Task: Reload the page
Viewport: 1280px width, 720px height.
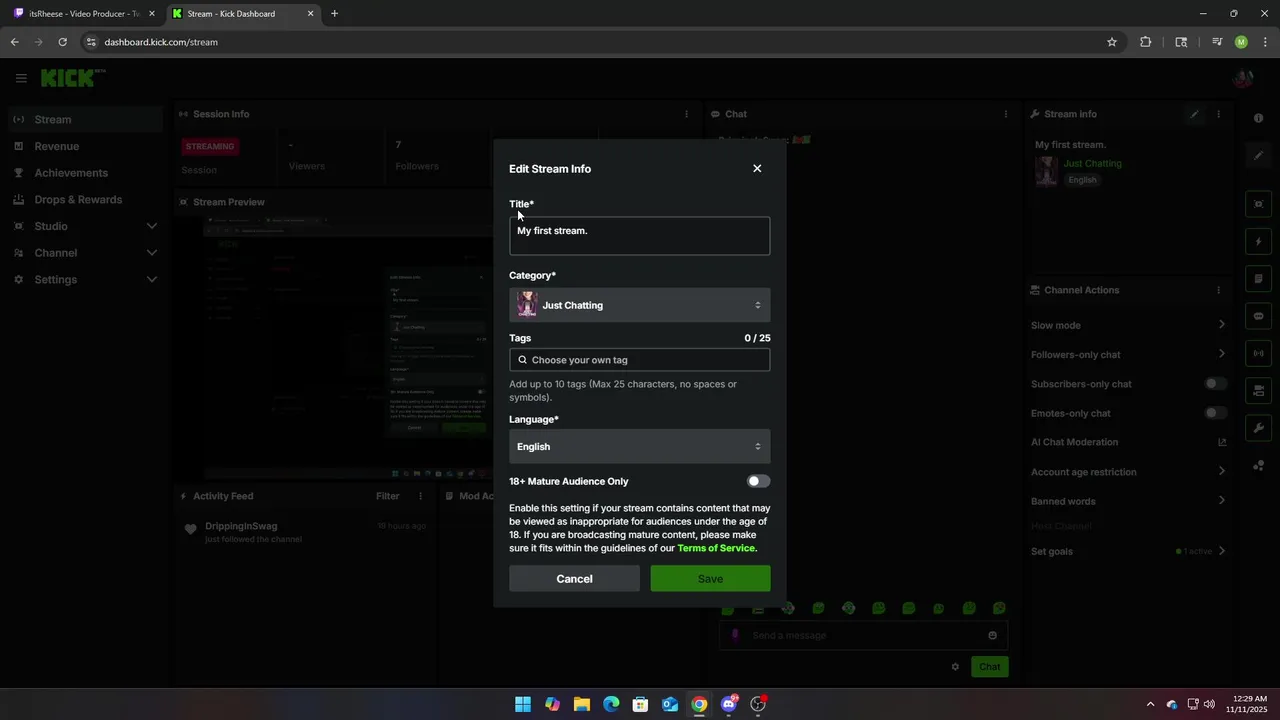Action: 62,42
